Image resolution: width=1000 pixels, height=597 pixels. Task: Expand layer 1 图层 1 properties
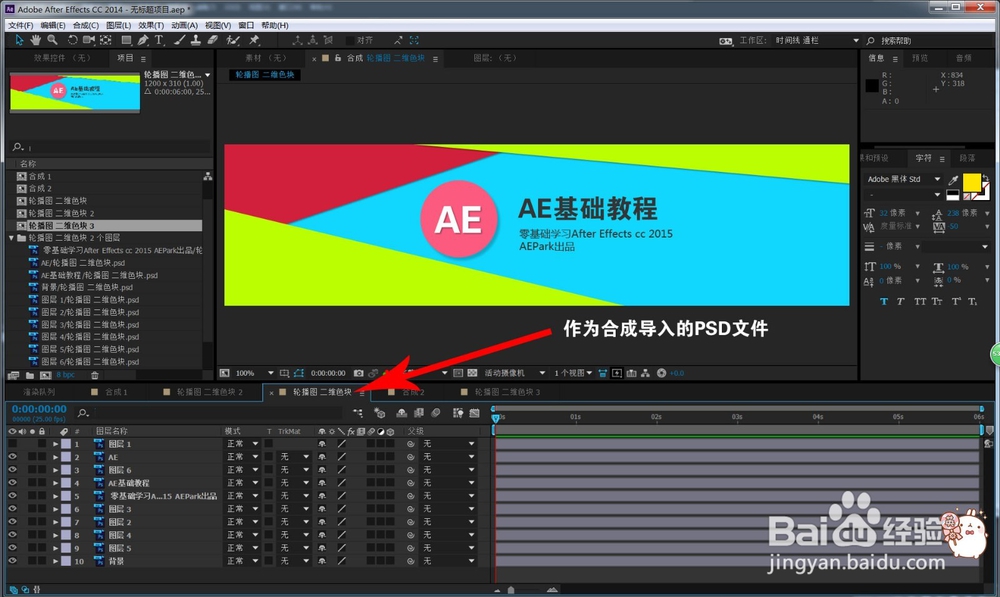tap(55, 443)
